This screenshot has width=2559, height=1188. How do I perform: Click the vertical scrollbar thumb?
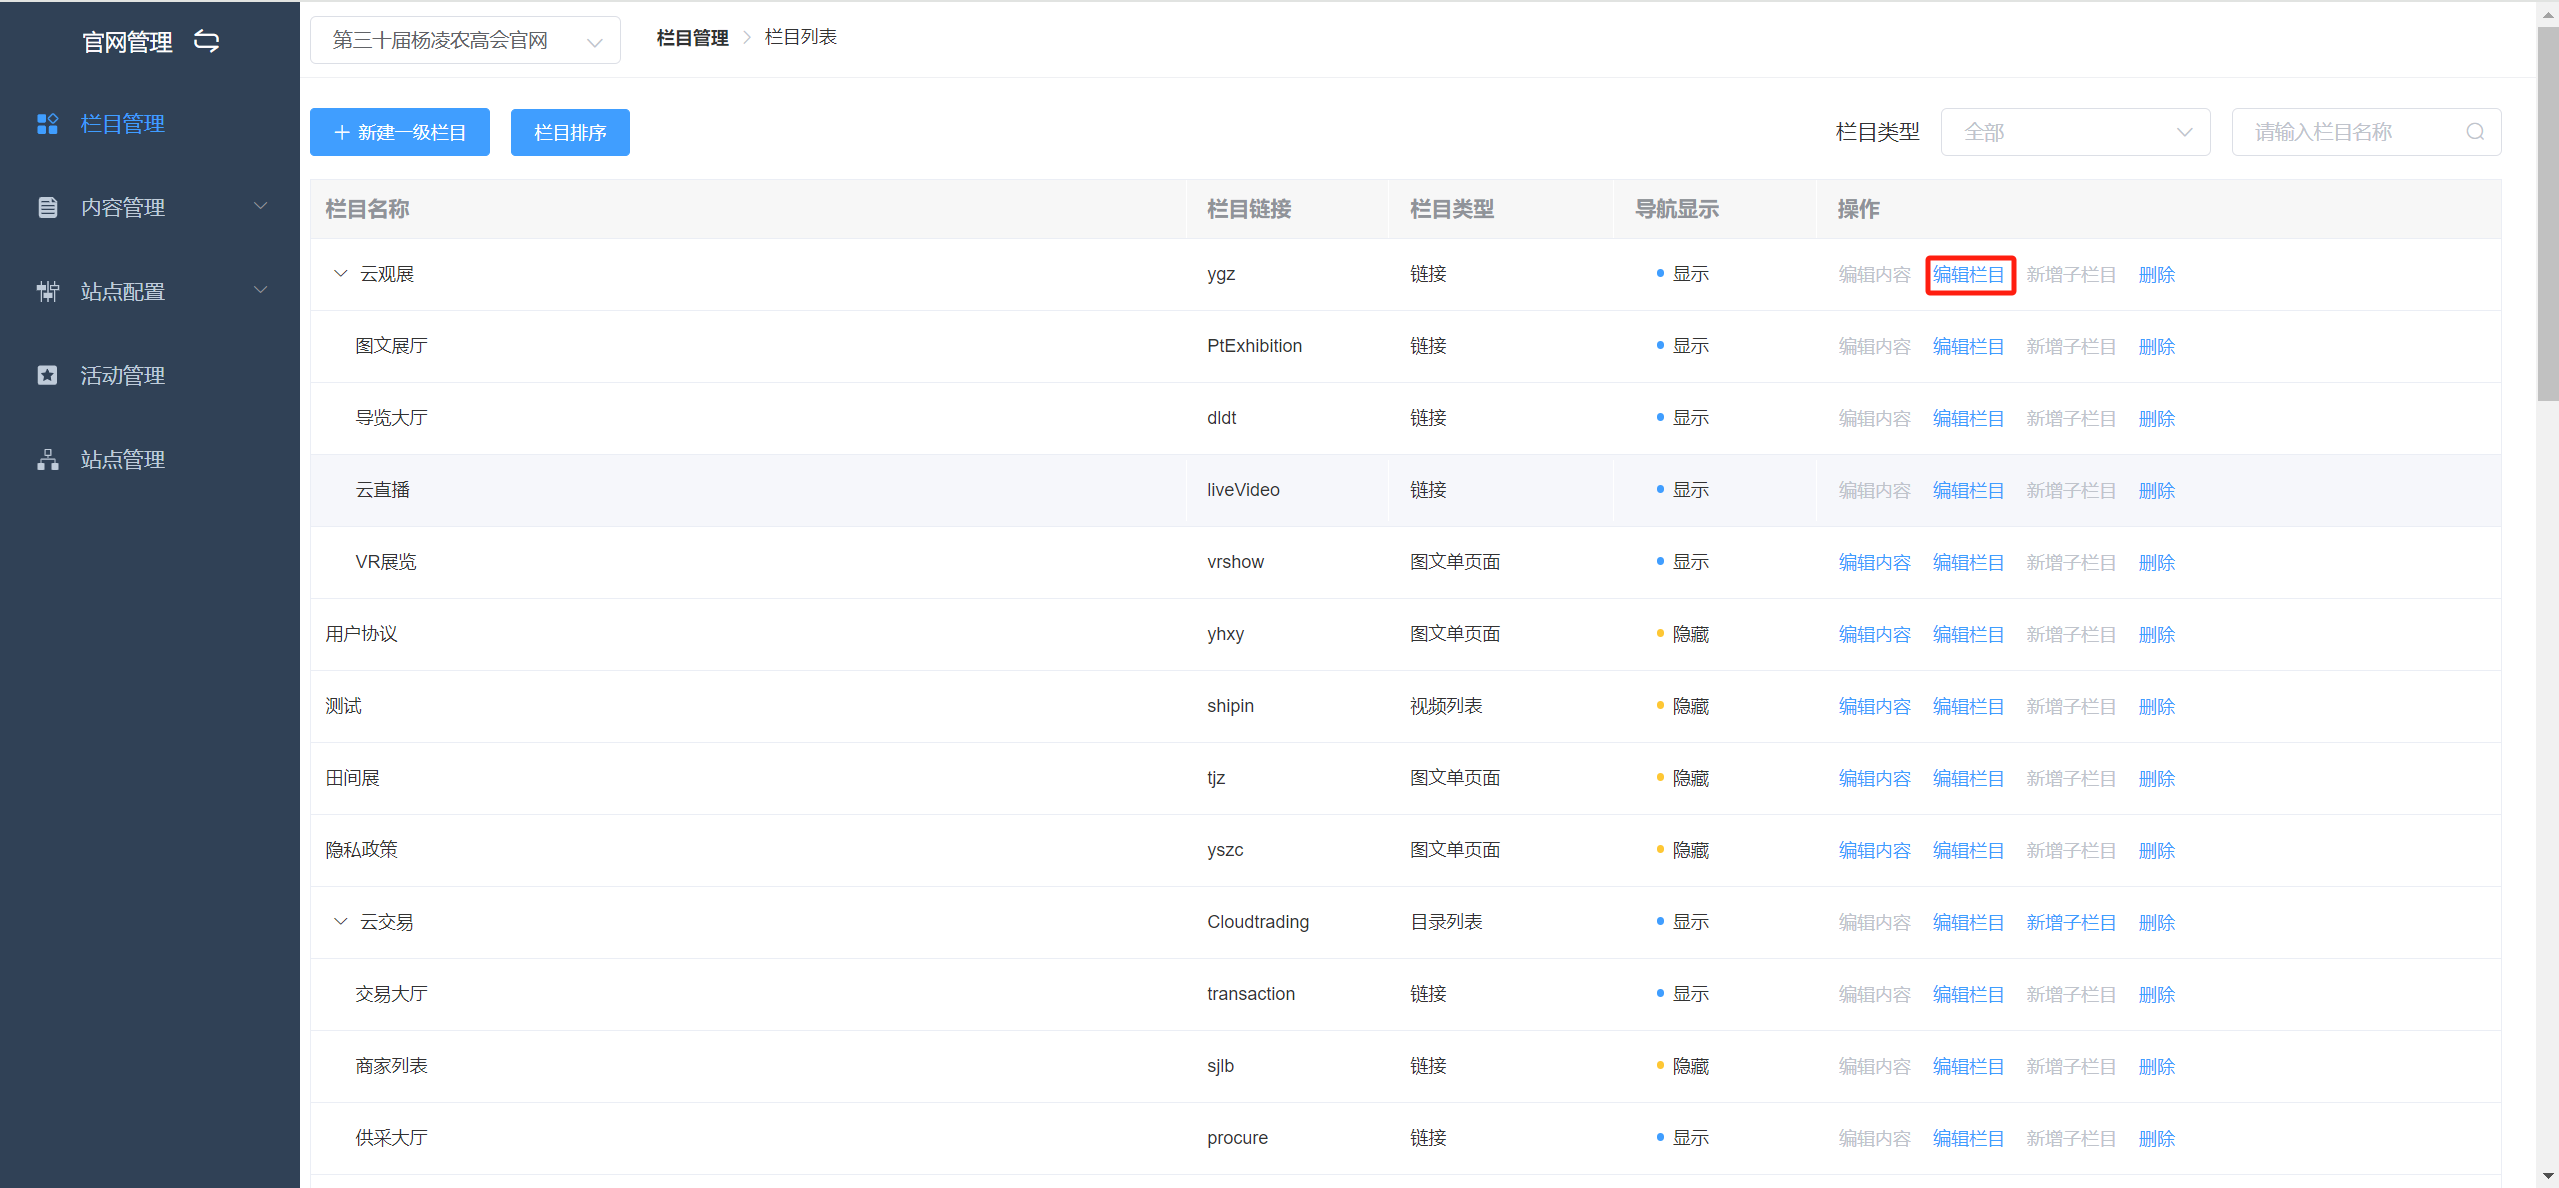pyautogui.click(x=2548, y=214)
